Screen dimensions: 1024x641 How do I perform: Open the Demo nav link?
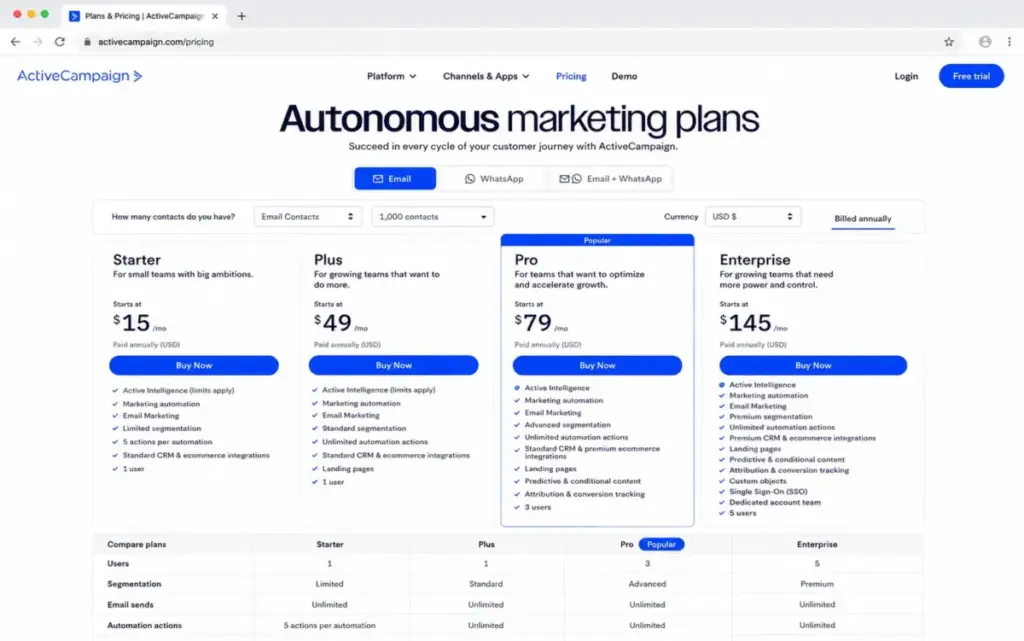coord(624,76)
